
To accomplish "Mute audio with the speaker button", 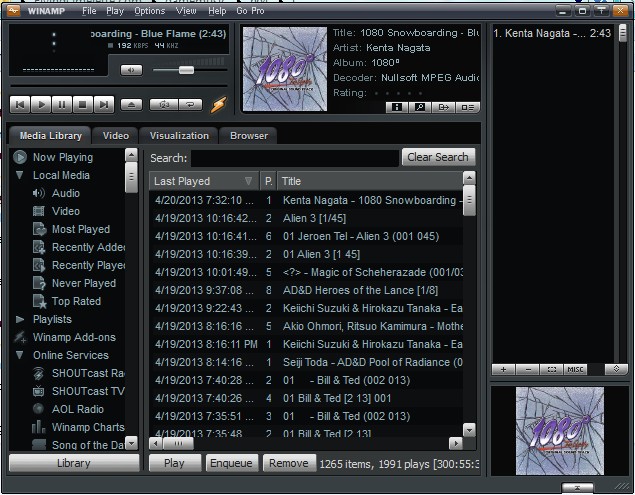I will (131, 70).
